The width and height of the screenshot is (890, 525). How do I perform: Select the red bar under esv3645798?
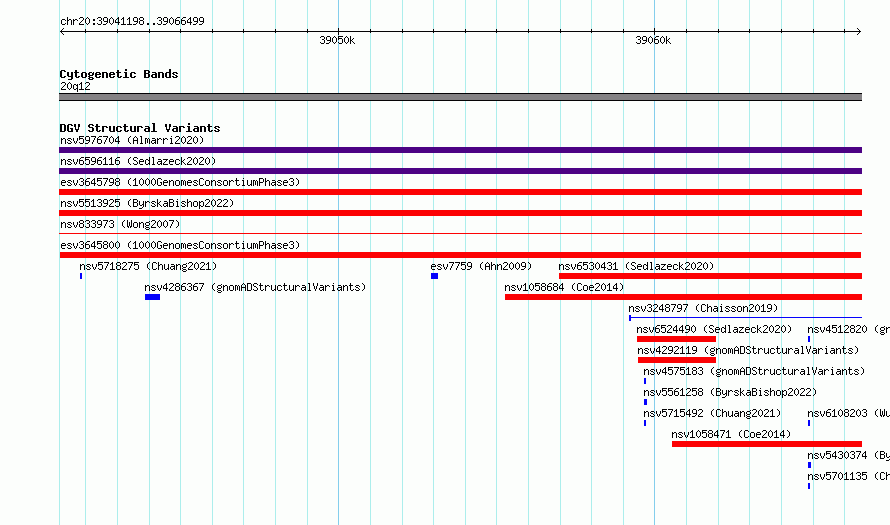pyautogui.click(x=460, y=192)
